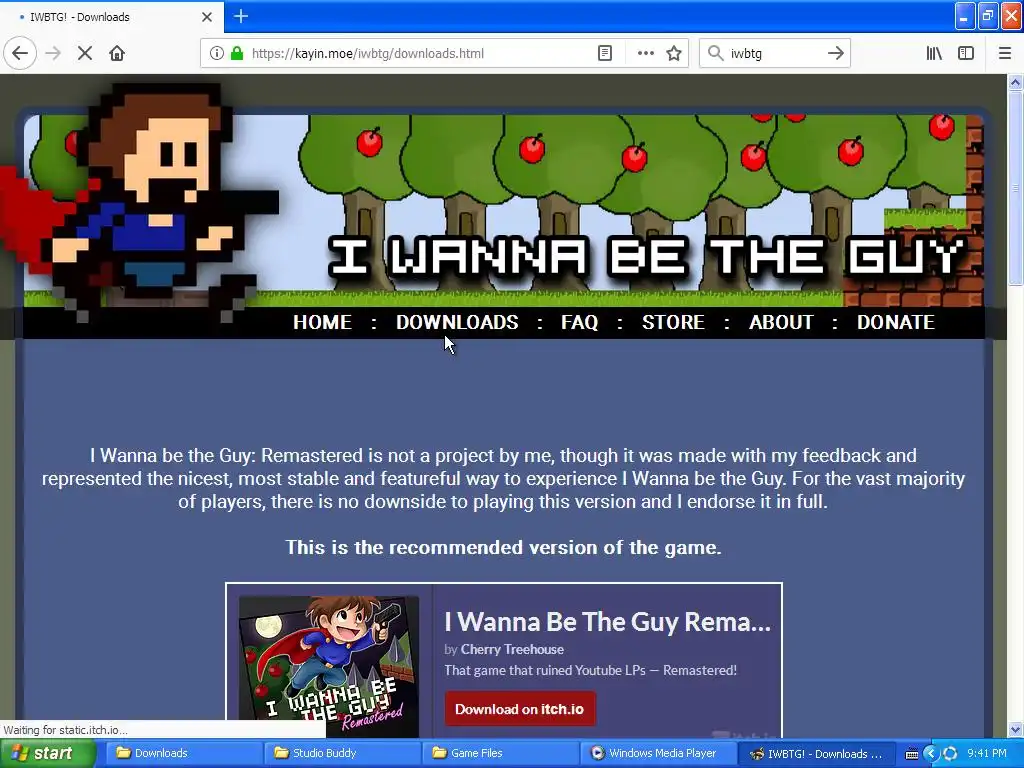This screenshot has width=1024, height=768.
Task: Switch to Game Files taskbar window
Action: (500, 754)
